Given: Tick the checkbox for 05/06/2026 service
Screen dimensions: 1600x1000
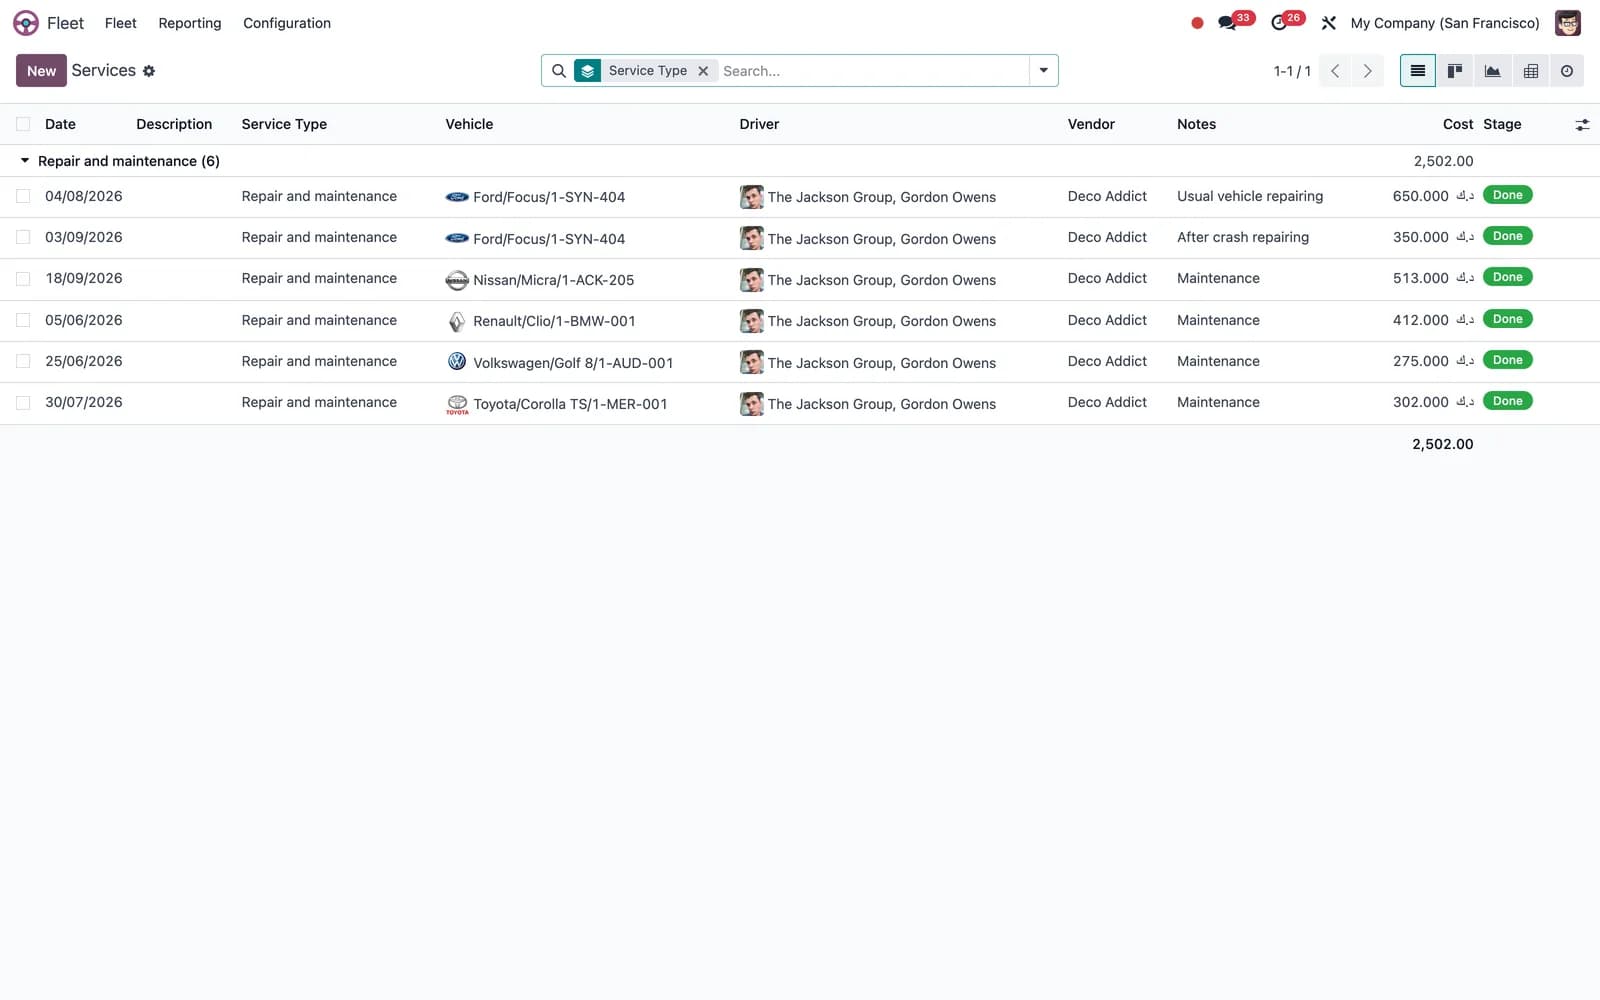Looking at the screenshot, I should tap(23, 320).
